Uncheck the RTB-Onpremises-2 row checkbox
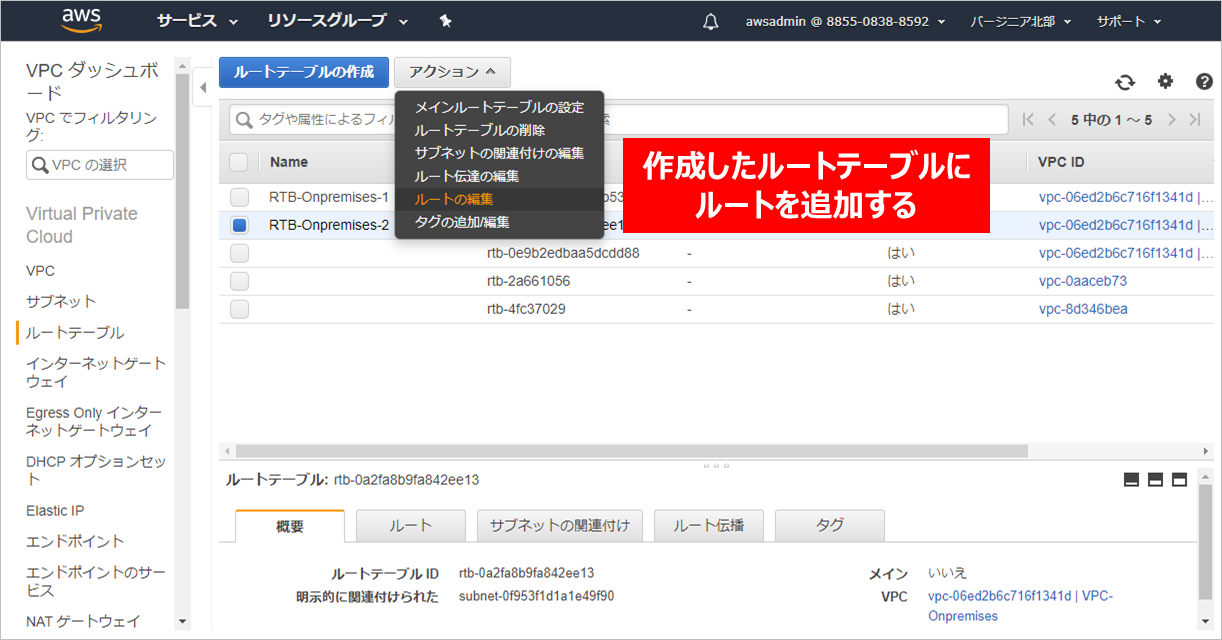The height and width of the screenshot is (640, 1222). [239, 225]
